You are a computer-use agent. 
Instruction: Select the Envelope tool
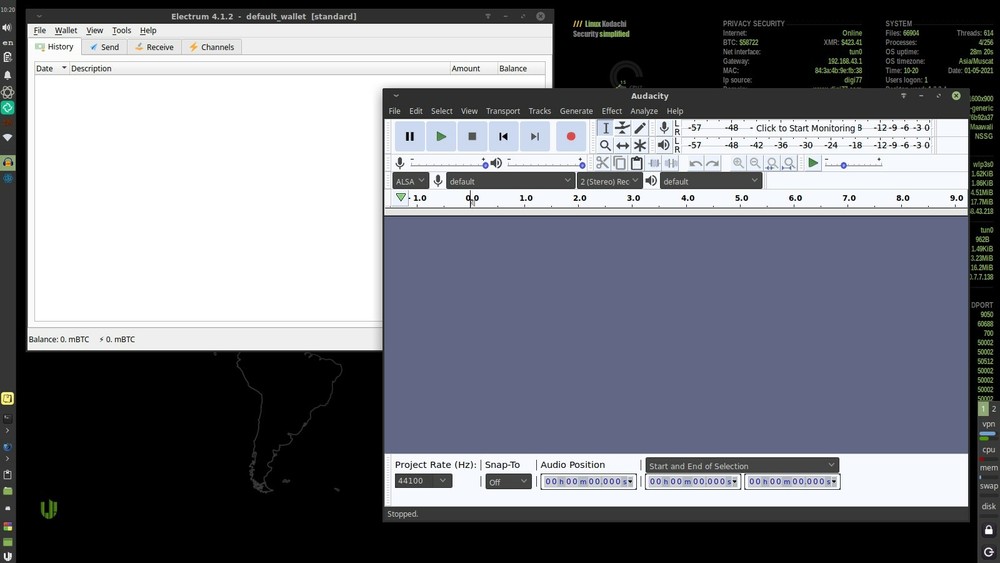click(x=622, y=128)
